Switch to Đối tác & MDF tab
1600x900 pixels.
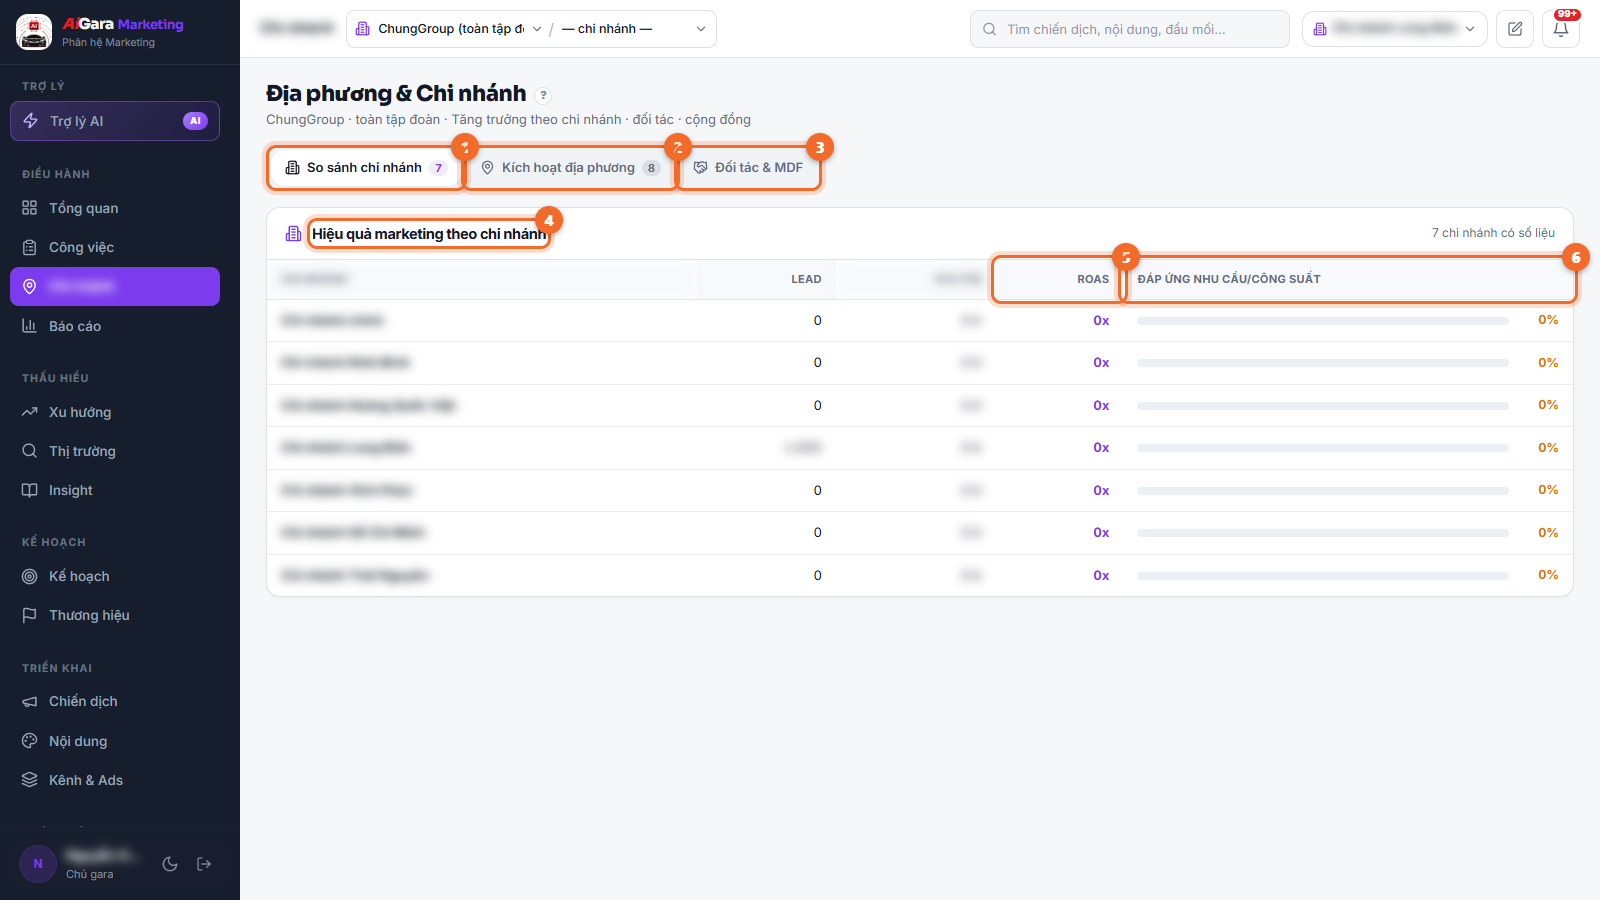click(x=749, y=167)
